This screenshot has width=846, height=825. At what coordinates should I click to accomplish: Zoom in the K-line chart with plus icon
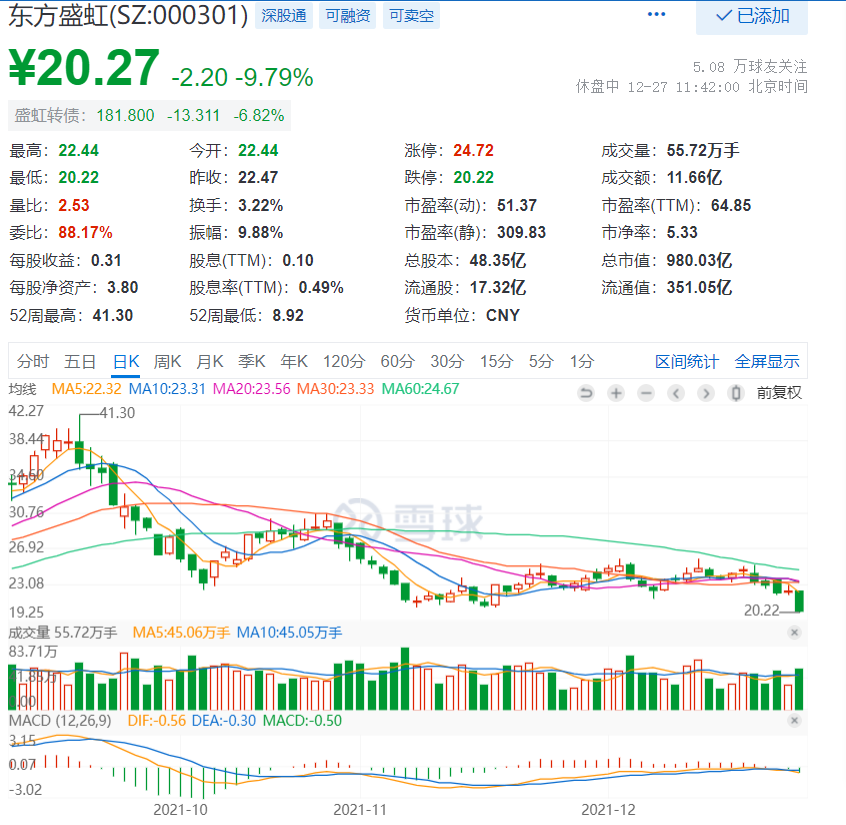(616, 393)
